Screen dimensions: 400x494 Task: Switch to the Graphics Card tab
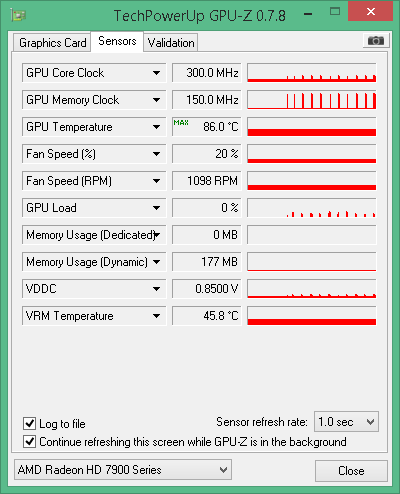coord(52,43)
